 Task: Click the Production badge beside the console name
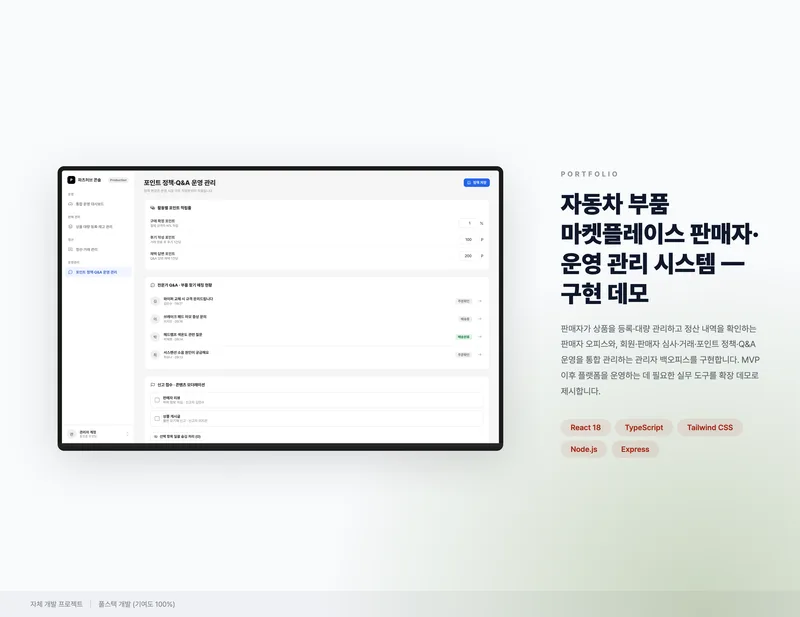tap(118, 180)
